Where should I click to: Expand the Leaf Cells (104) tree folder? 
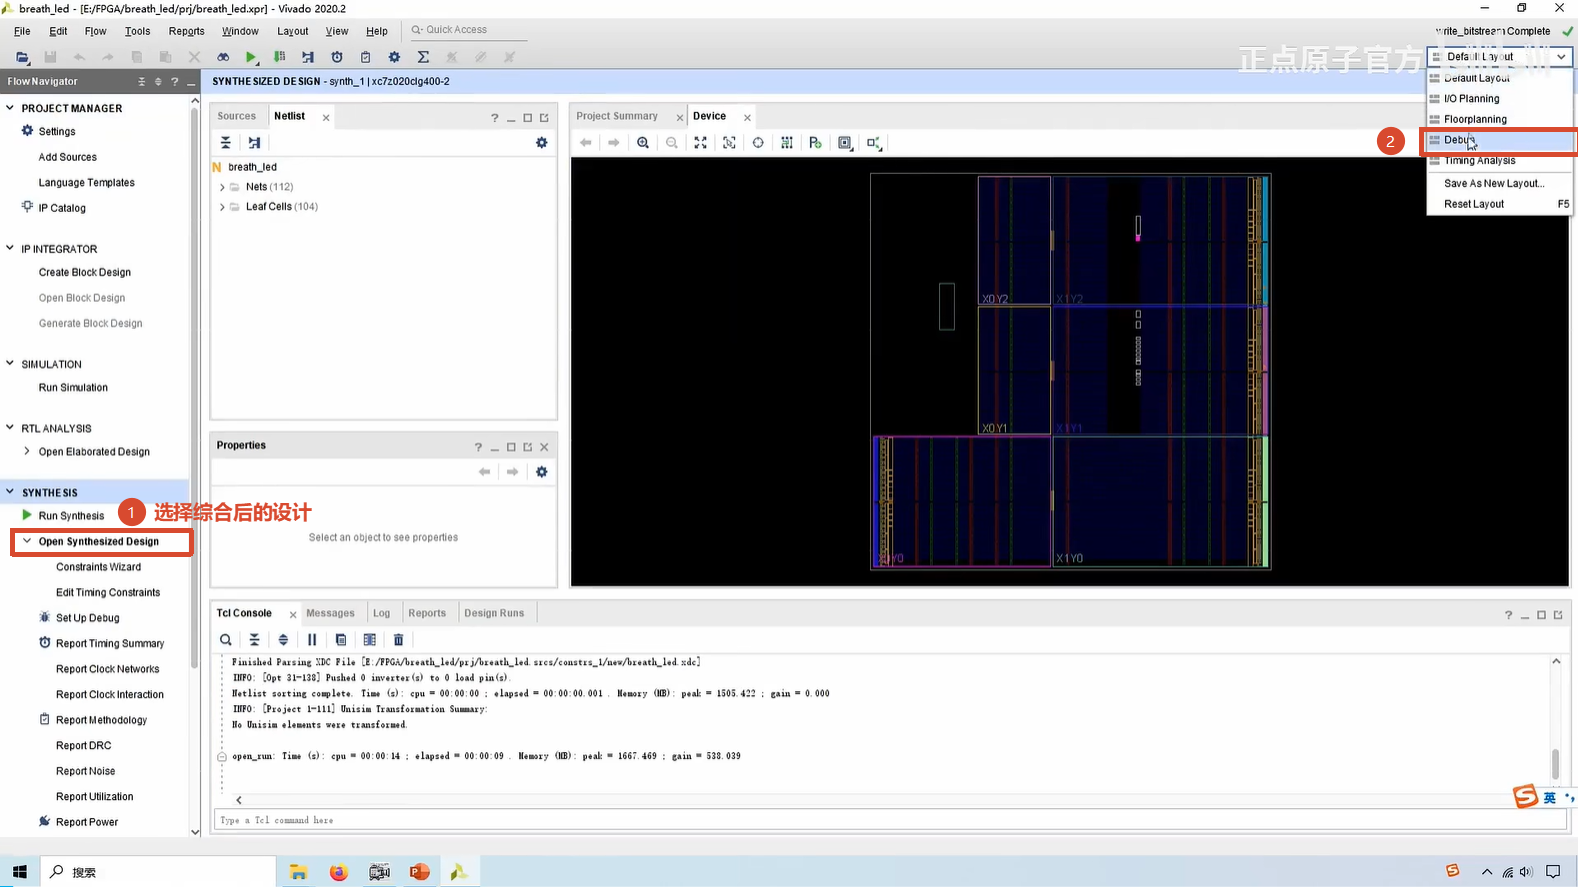pyautogui.click(x=222, y=207)
